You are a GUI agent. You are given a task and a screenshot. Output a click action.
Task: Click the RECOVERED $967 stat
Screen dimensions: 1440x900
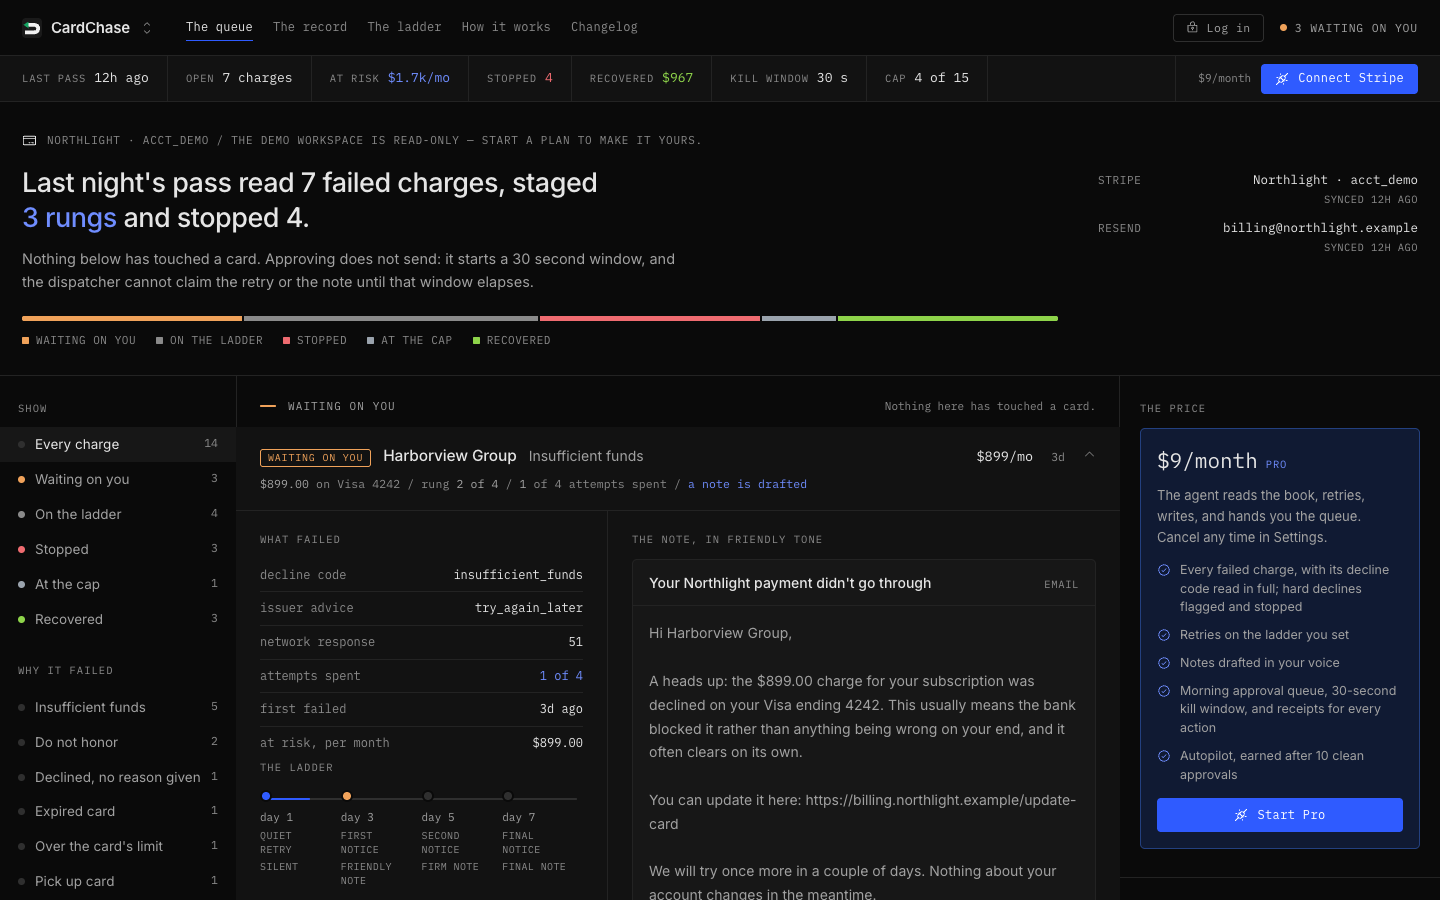point(641,78)
